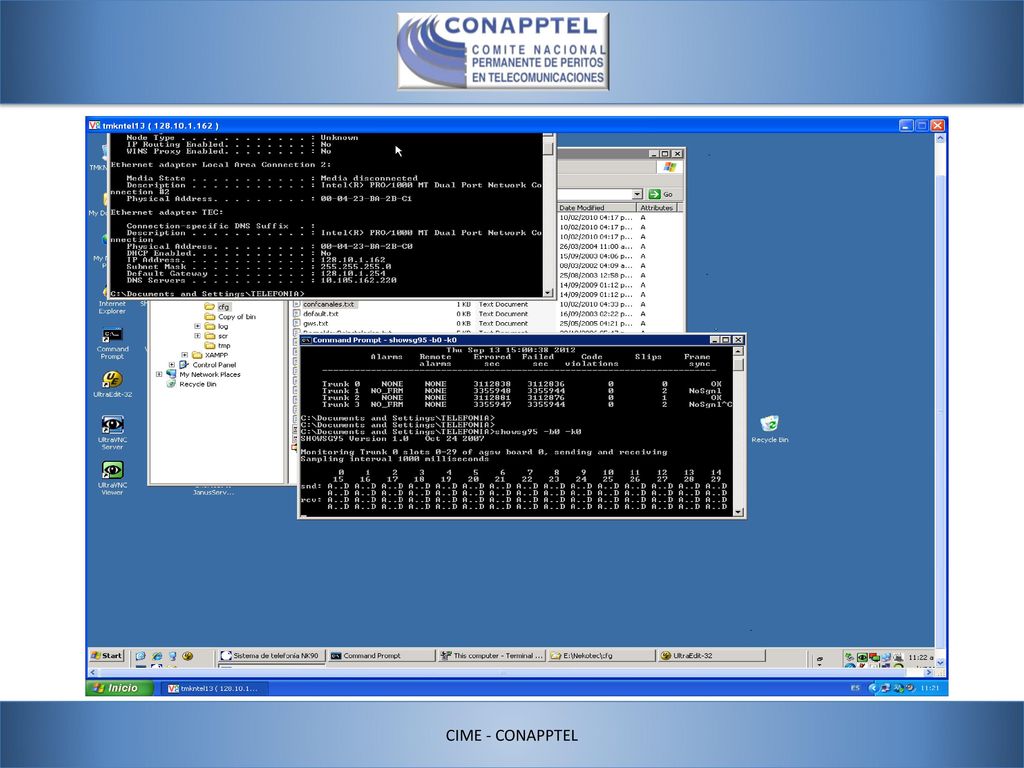1024x768 pixels.
Task: Select the 26/03/2004 11:00 date row
Action: pyautogui.click(x=596, y=247)
